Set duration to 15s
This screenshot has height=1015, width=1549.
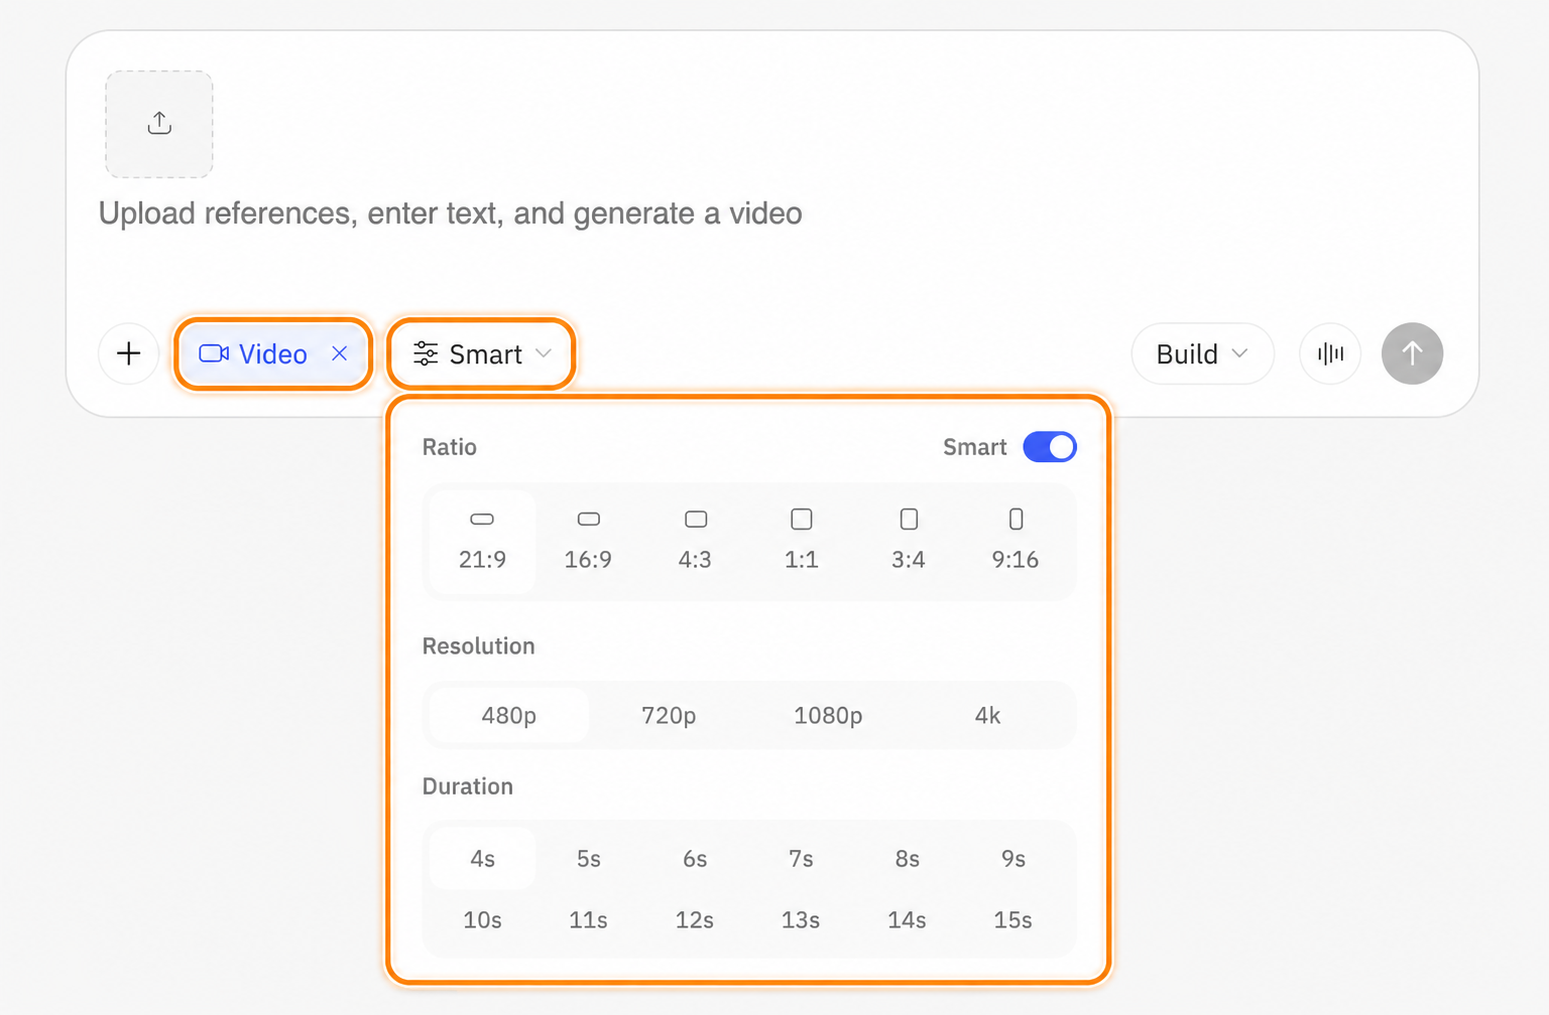tap(1013, 920)
